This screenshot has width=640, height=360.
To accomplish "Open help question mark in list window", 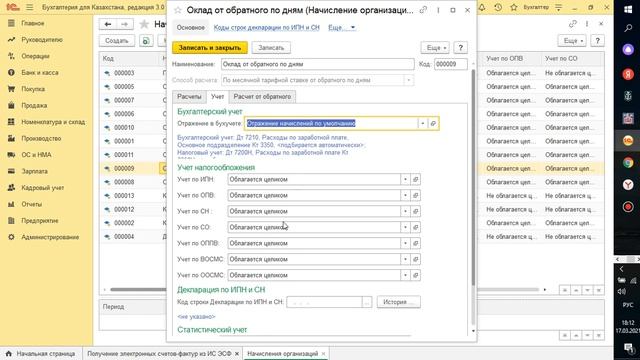I will (x=598, y=41).
